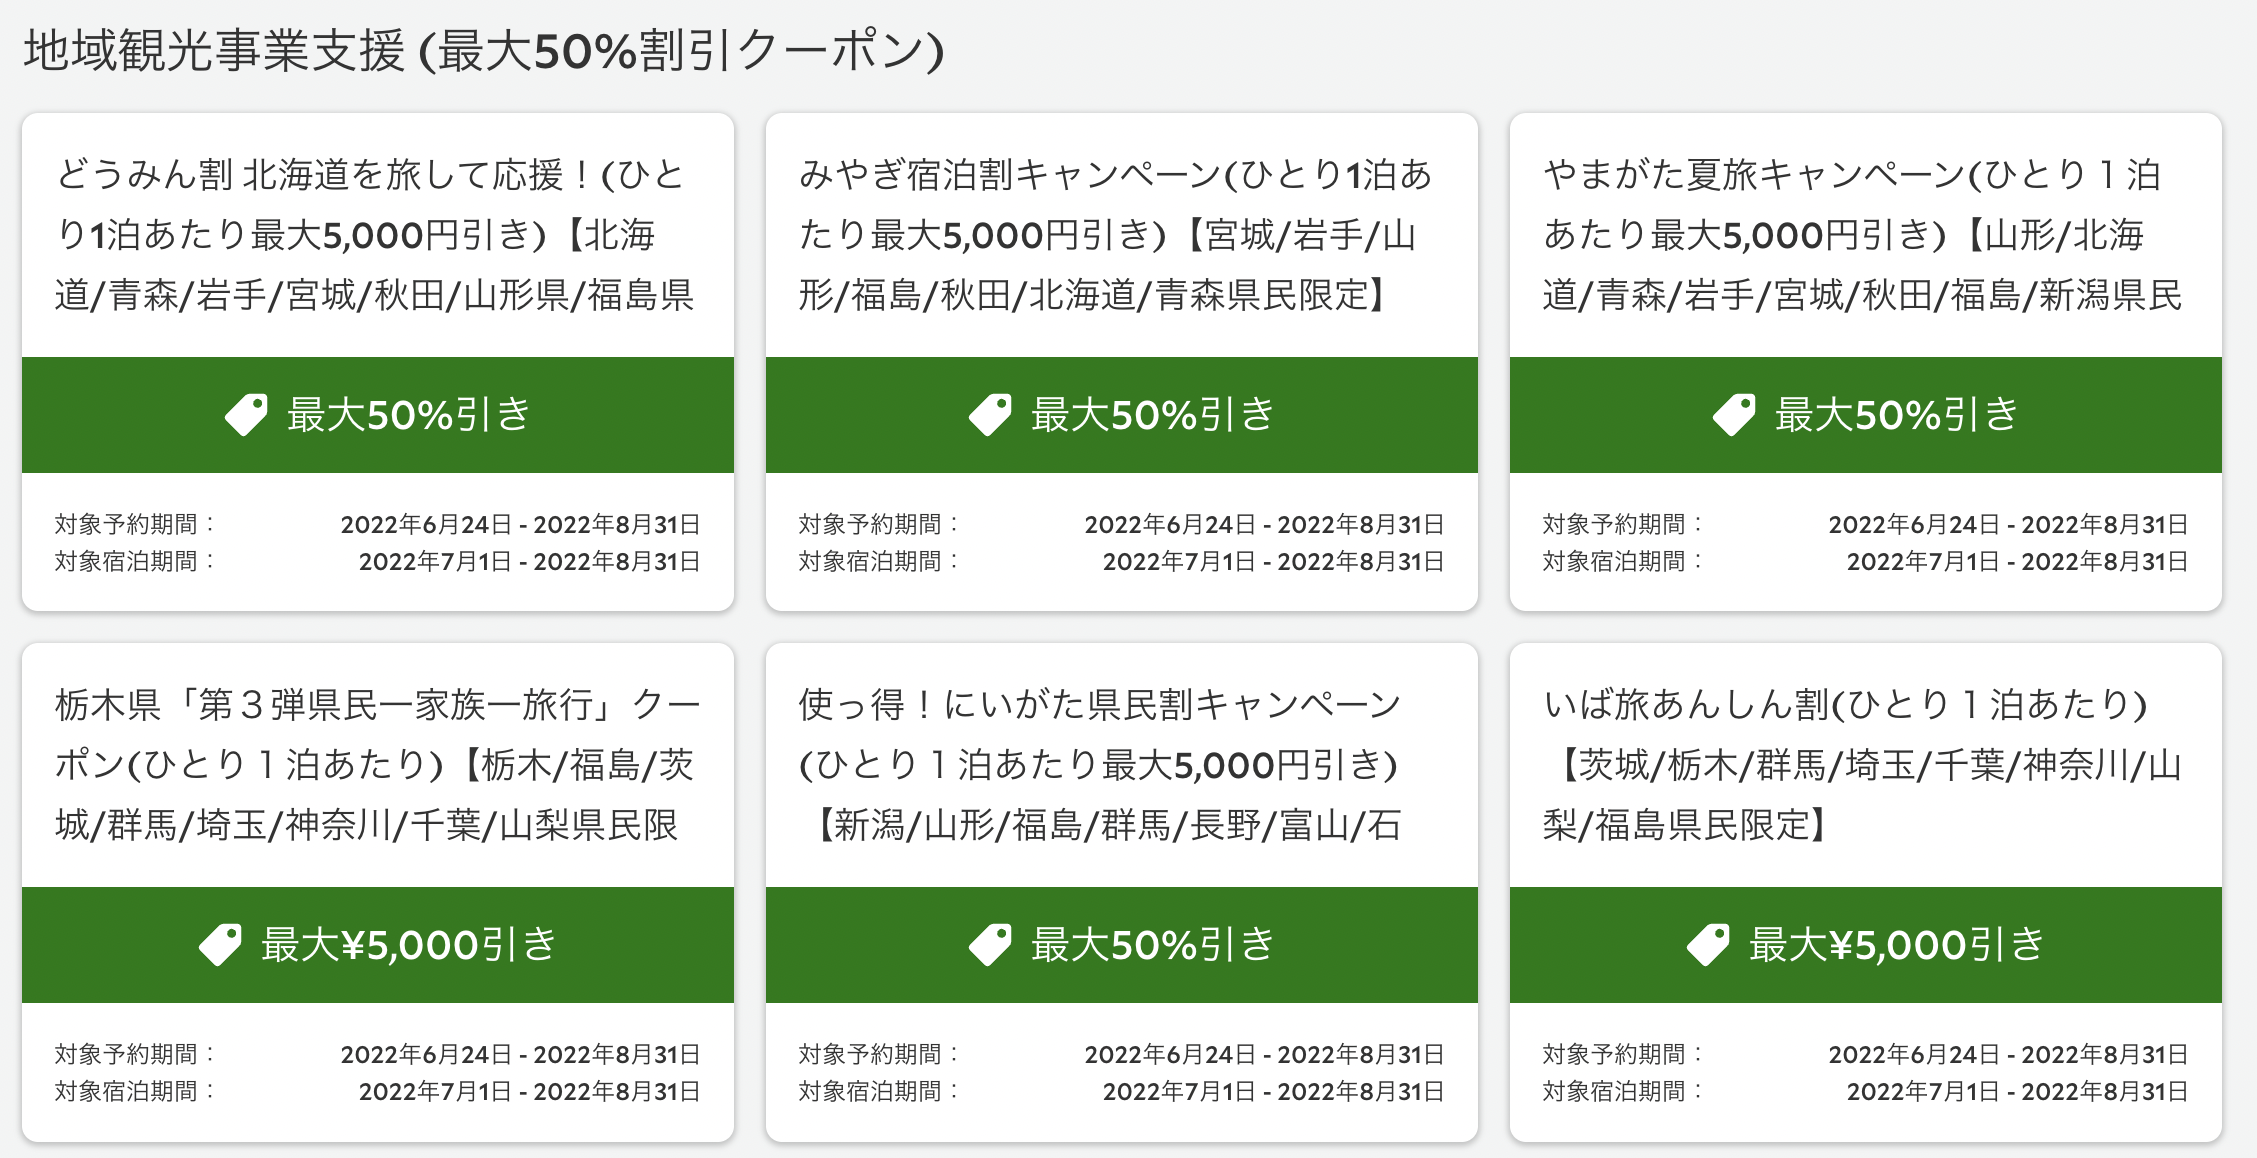Click the tag icon on the どうみん割 coupon

click(246, 415)
